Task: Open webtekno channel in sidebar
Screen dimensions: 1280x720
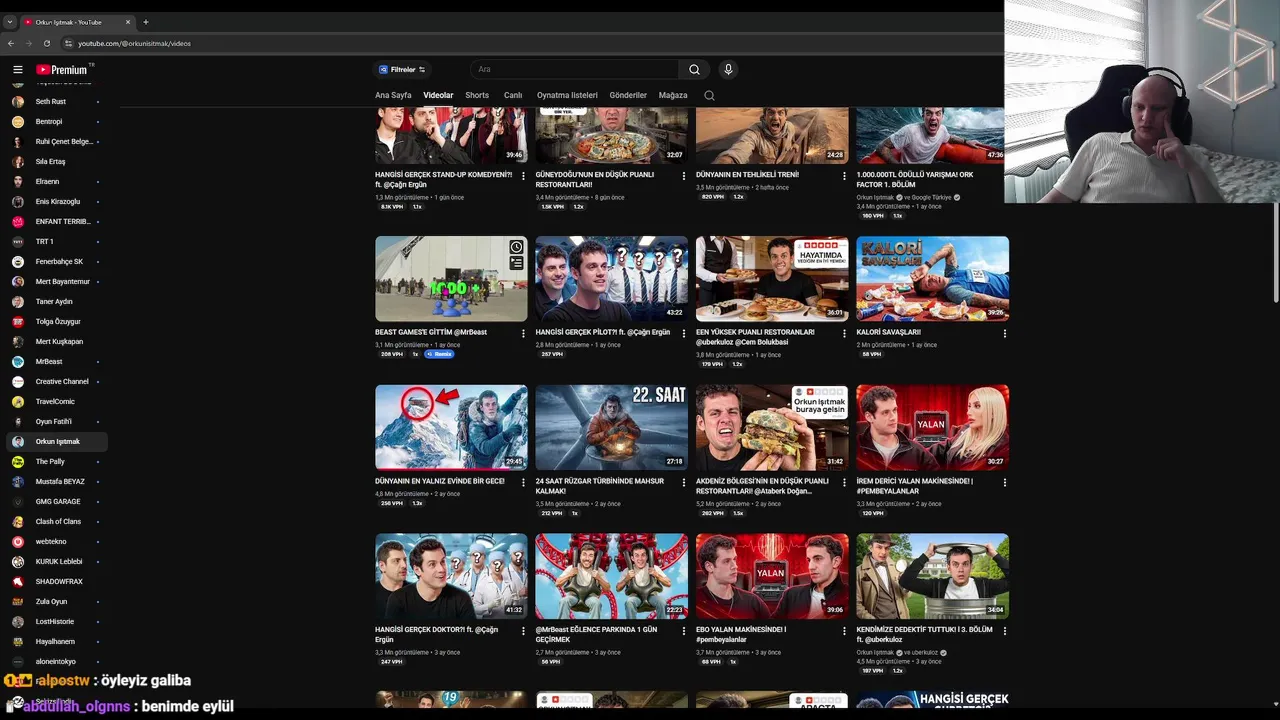Action: click(51, 541)
